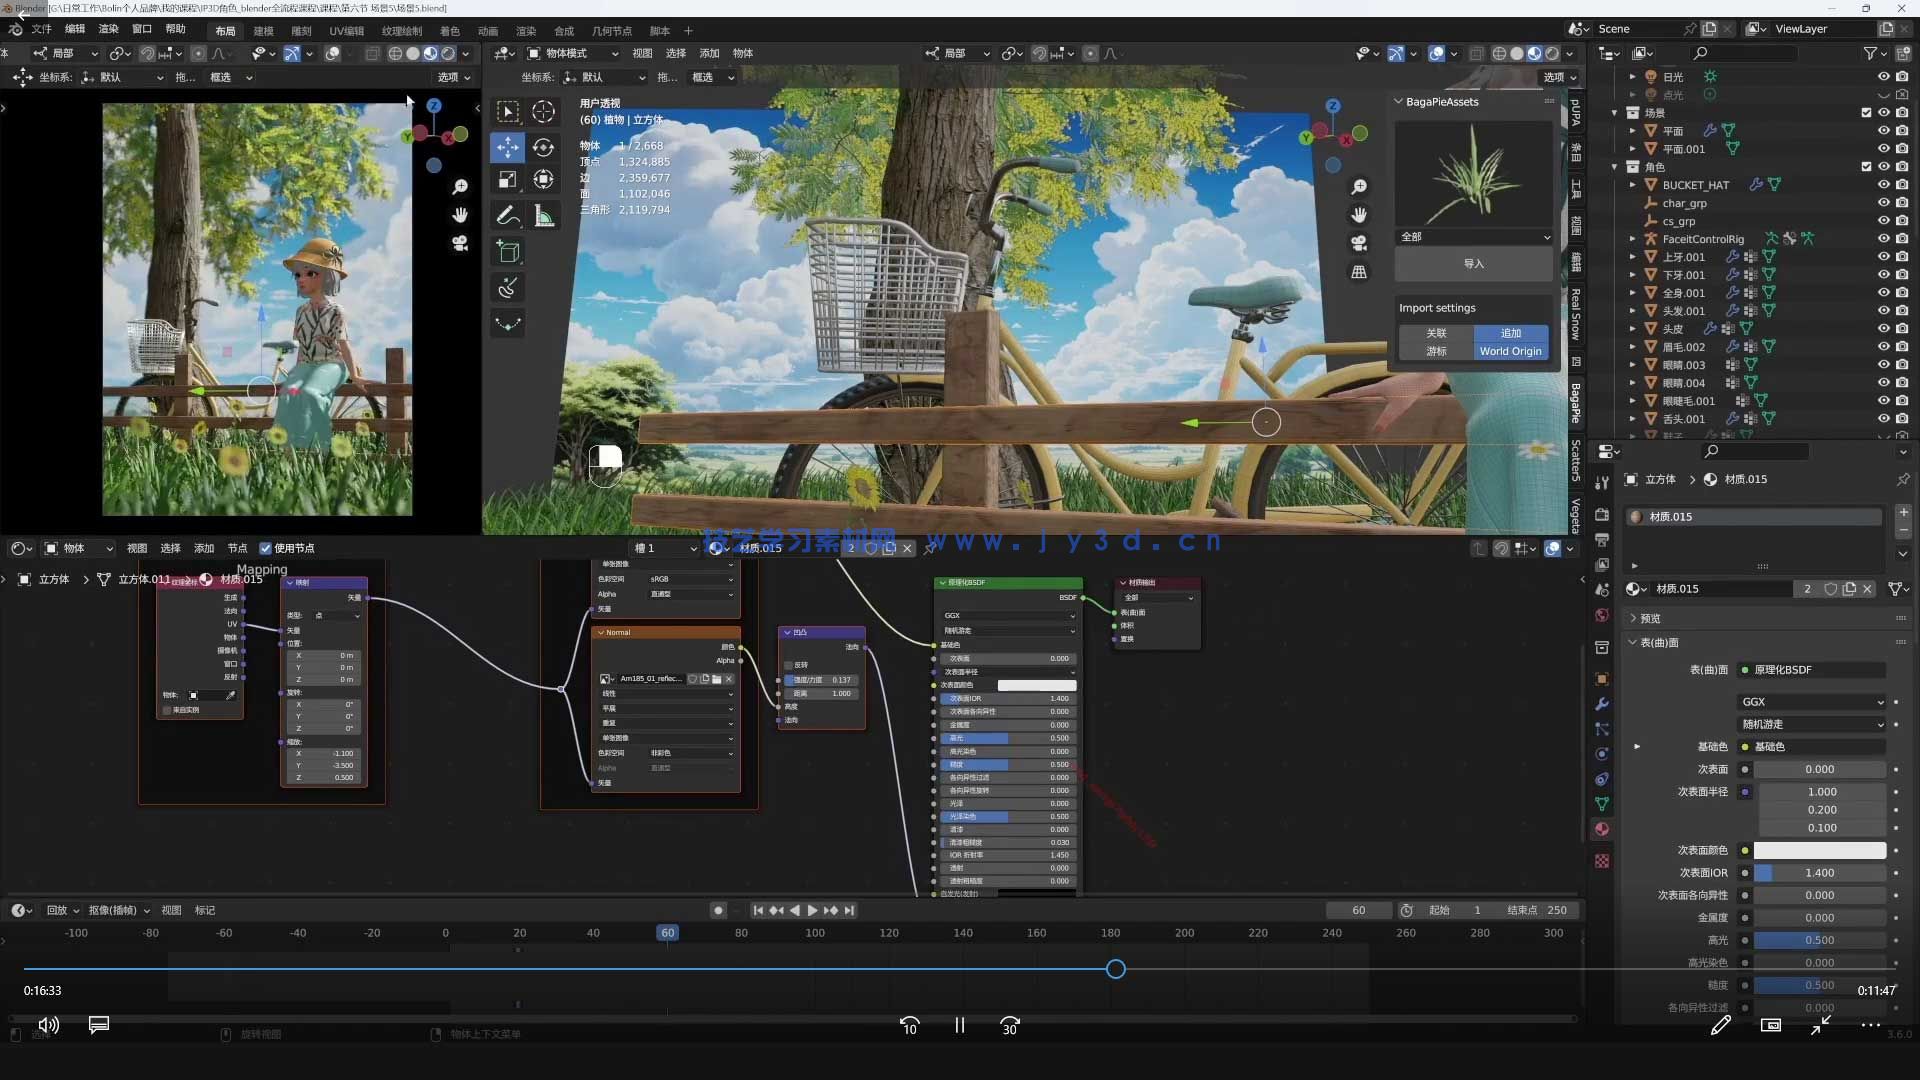The image size is (1920, 1080).
Task: Hide BUCKET_HAT with its eye icon
Action: coord(1883,185)
